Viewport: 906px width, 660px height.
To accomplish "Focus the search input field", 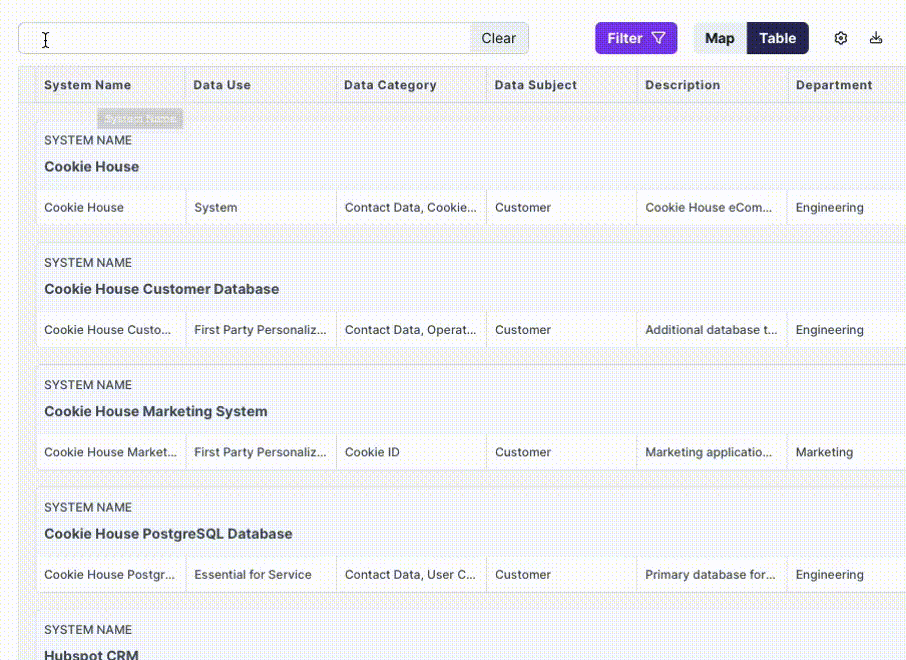I will 244,38.
